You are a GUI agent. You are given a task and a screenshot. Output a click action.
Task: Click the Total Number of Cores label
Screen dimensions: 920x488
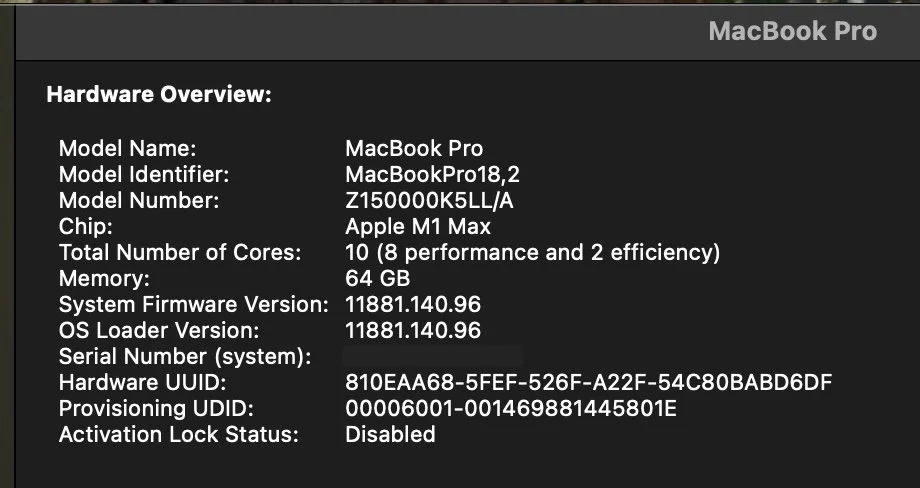pos(180,252)
